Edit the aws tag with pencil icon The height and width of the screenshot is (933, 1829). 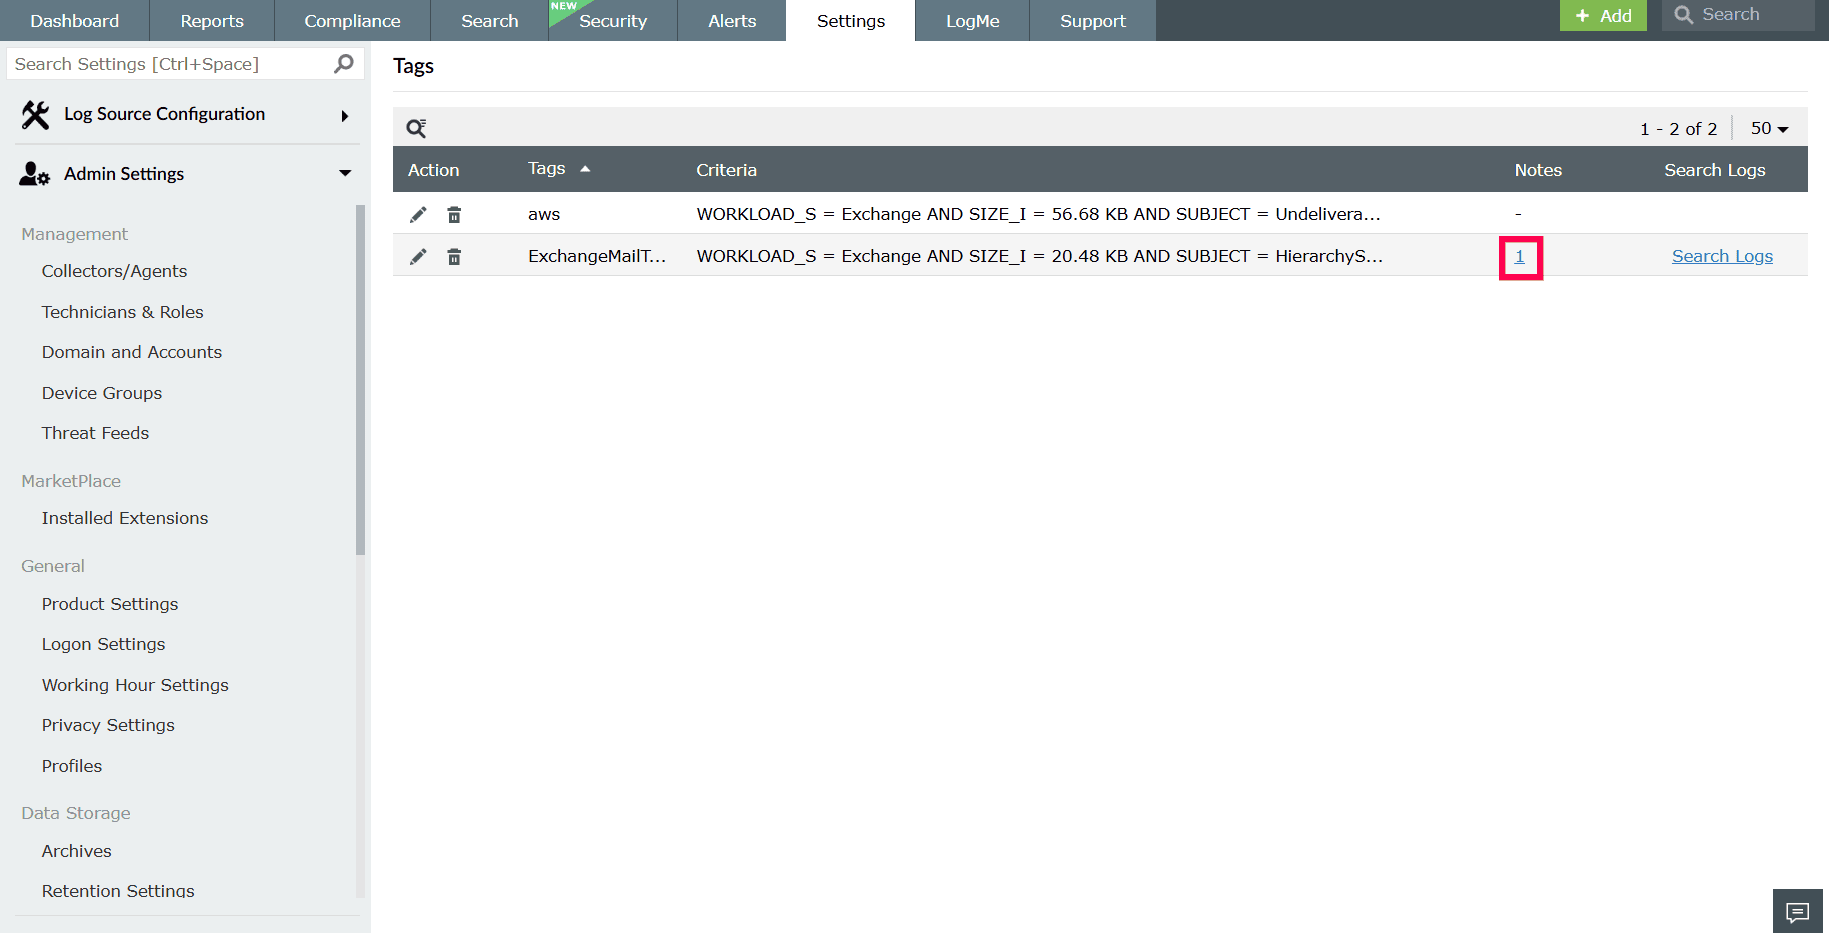[x=418, y=215]
